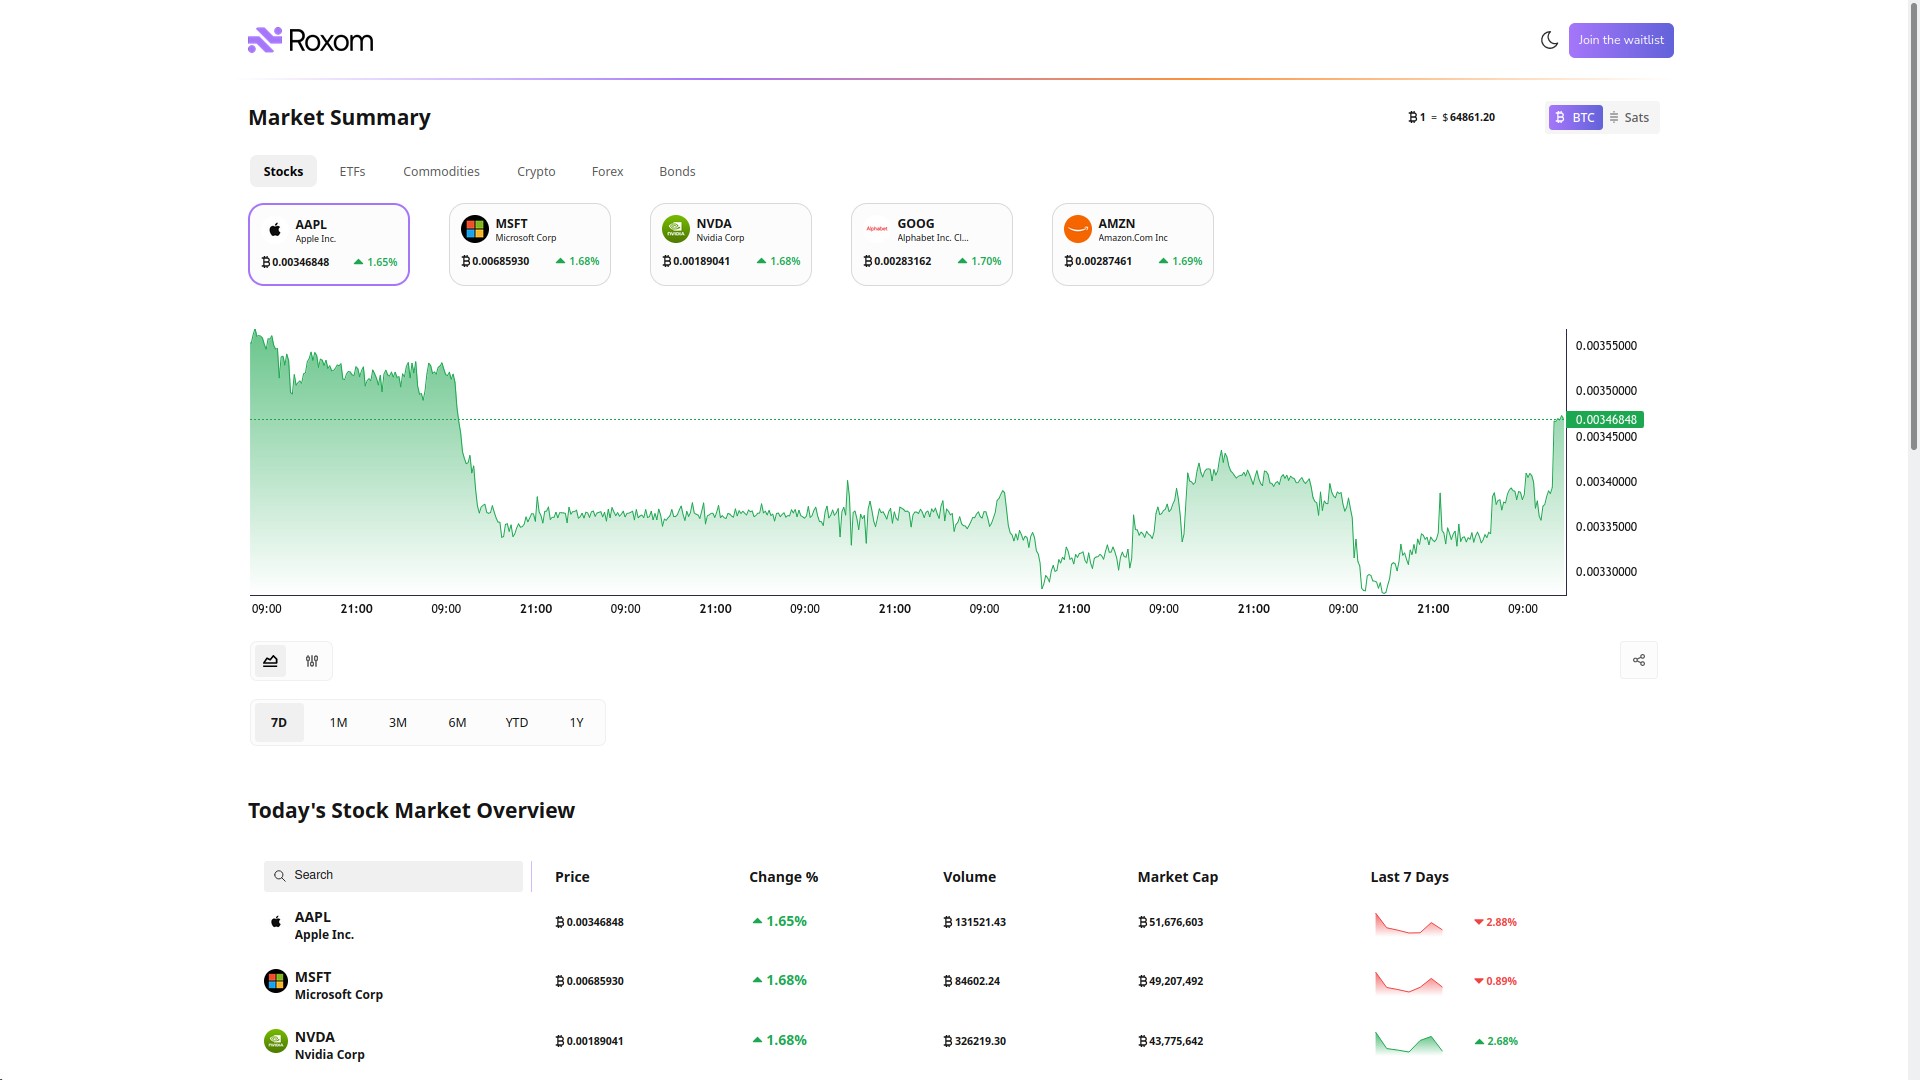The width and height of the screenshot is (1920, 1080).
Task: Select the 1M time range
Action: point(338,722)
